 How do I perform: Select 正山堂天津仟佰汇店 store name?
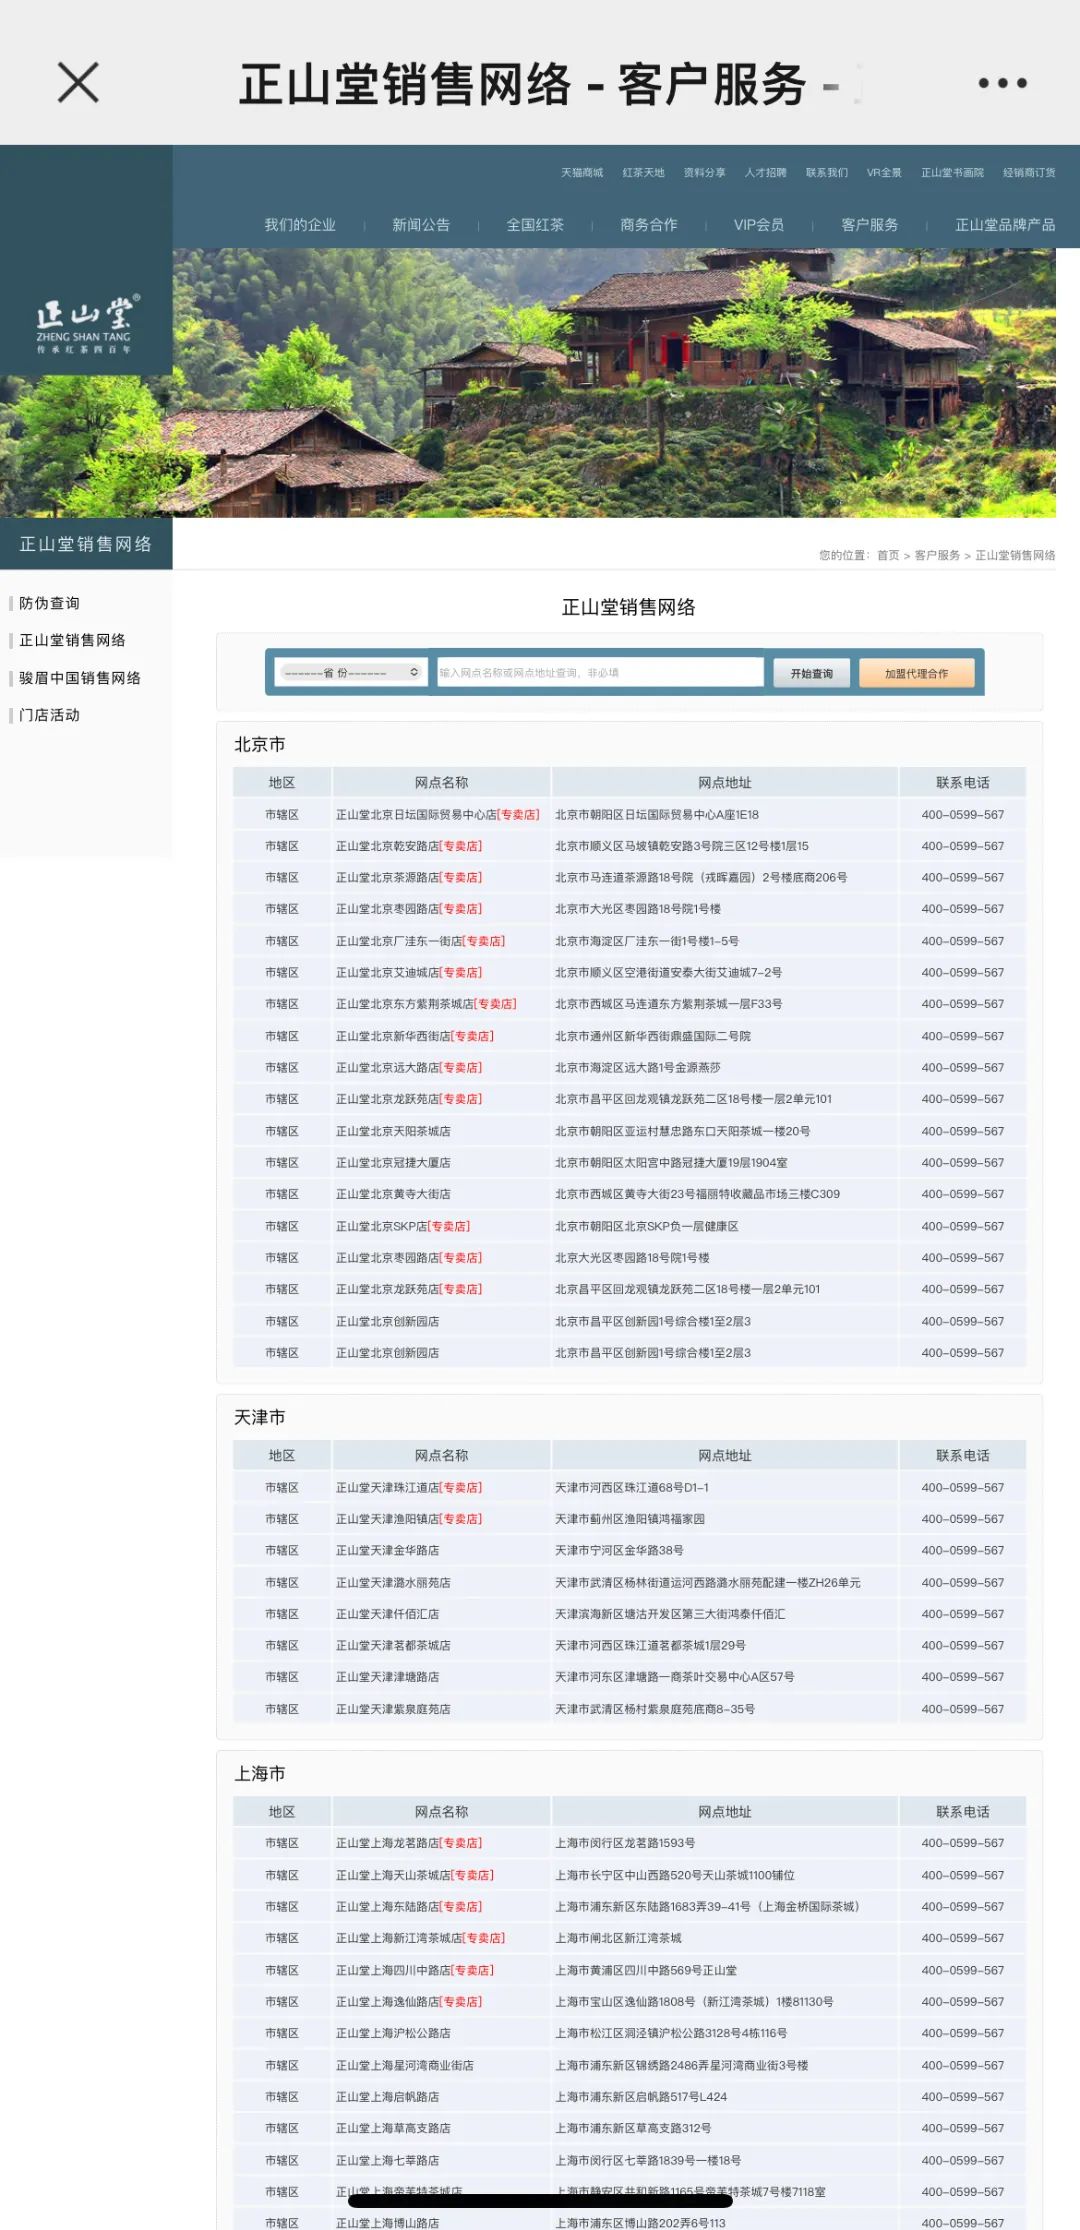pyautogui.click(x=387, y=1614)
